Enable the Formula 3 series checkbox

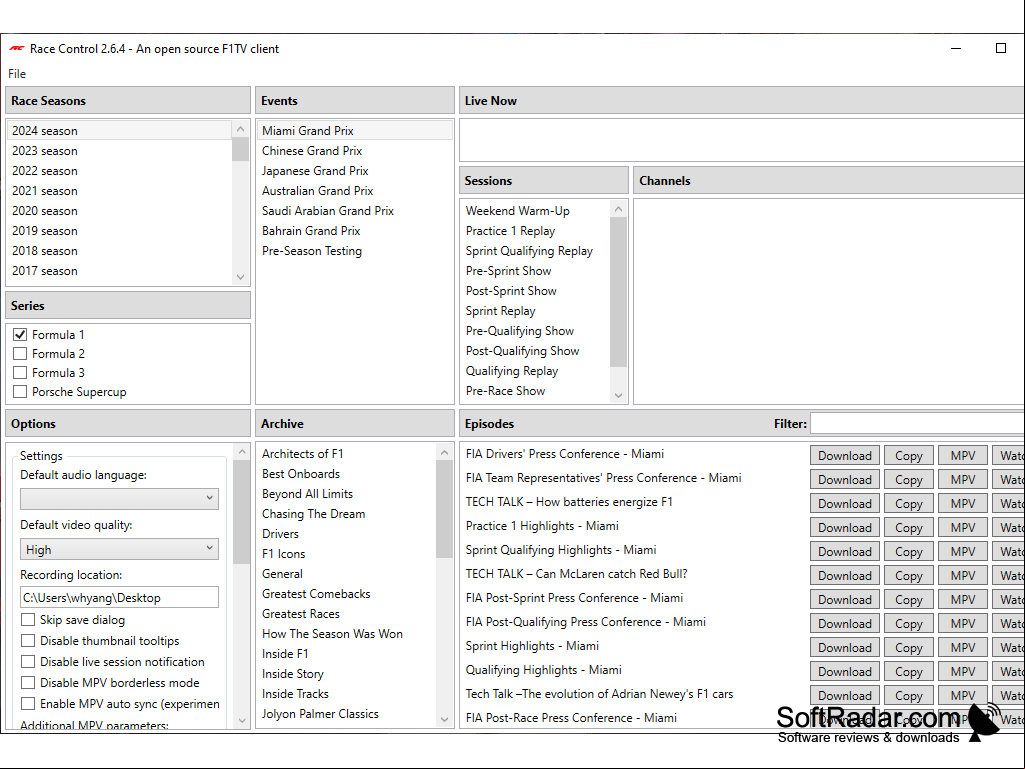(20, 373)
